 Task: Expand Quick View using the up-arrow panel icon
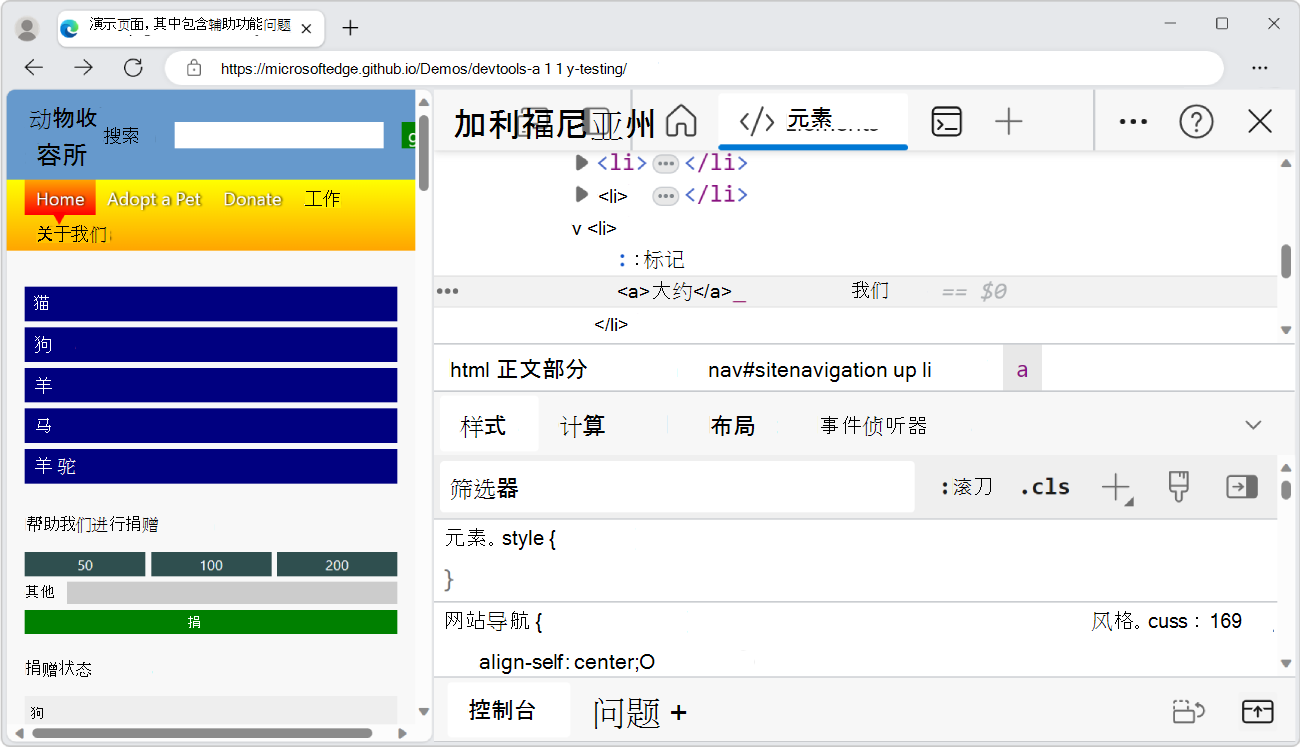pyautogui.click(x=1258, y=711)
